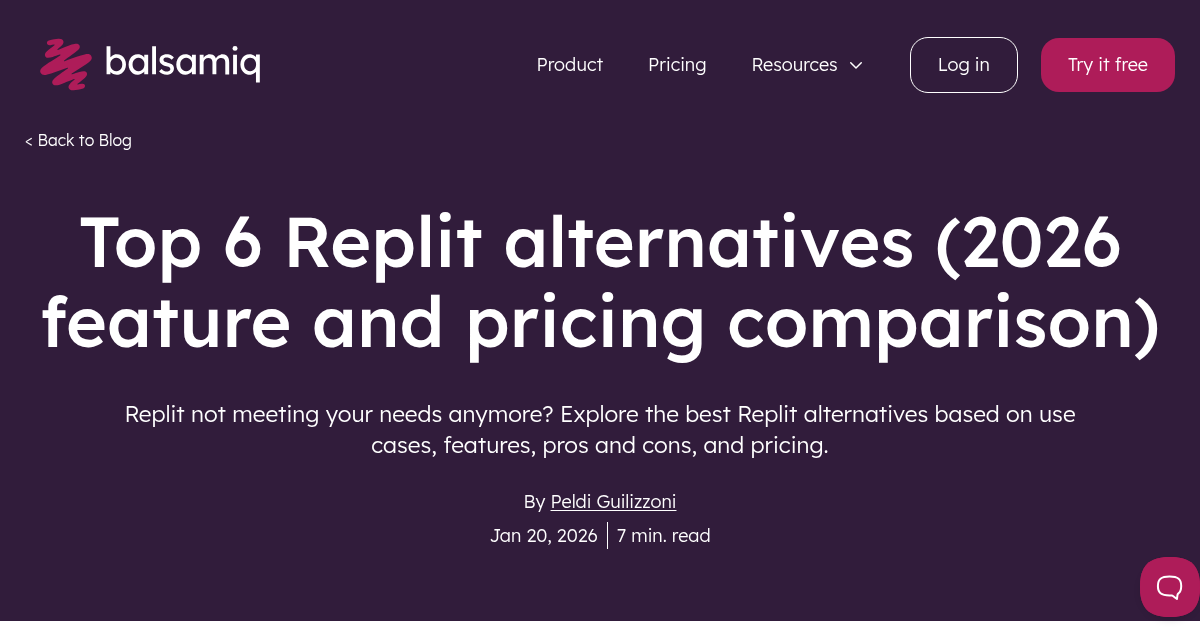This screenshot has width=1200, height=627.
Task: Return via the Back to Blog link
Action: pyautogui.click(x=84, y=141)
